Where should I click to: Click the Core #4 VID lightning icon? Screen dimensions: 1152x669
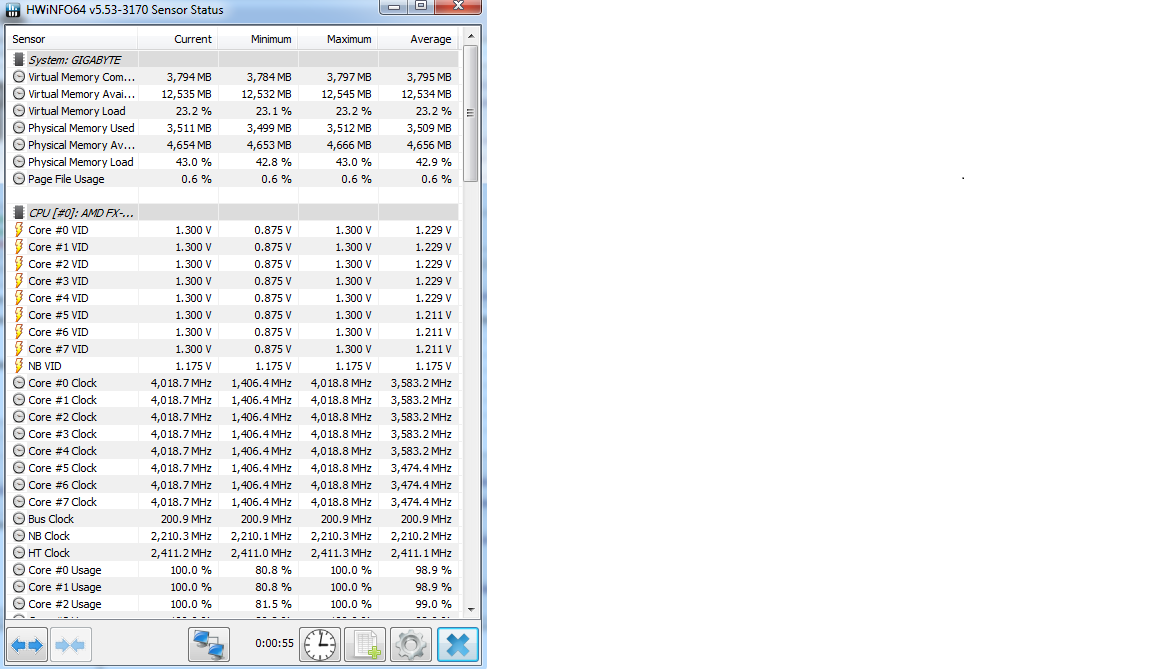[19, 297]
